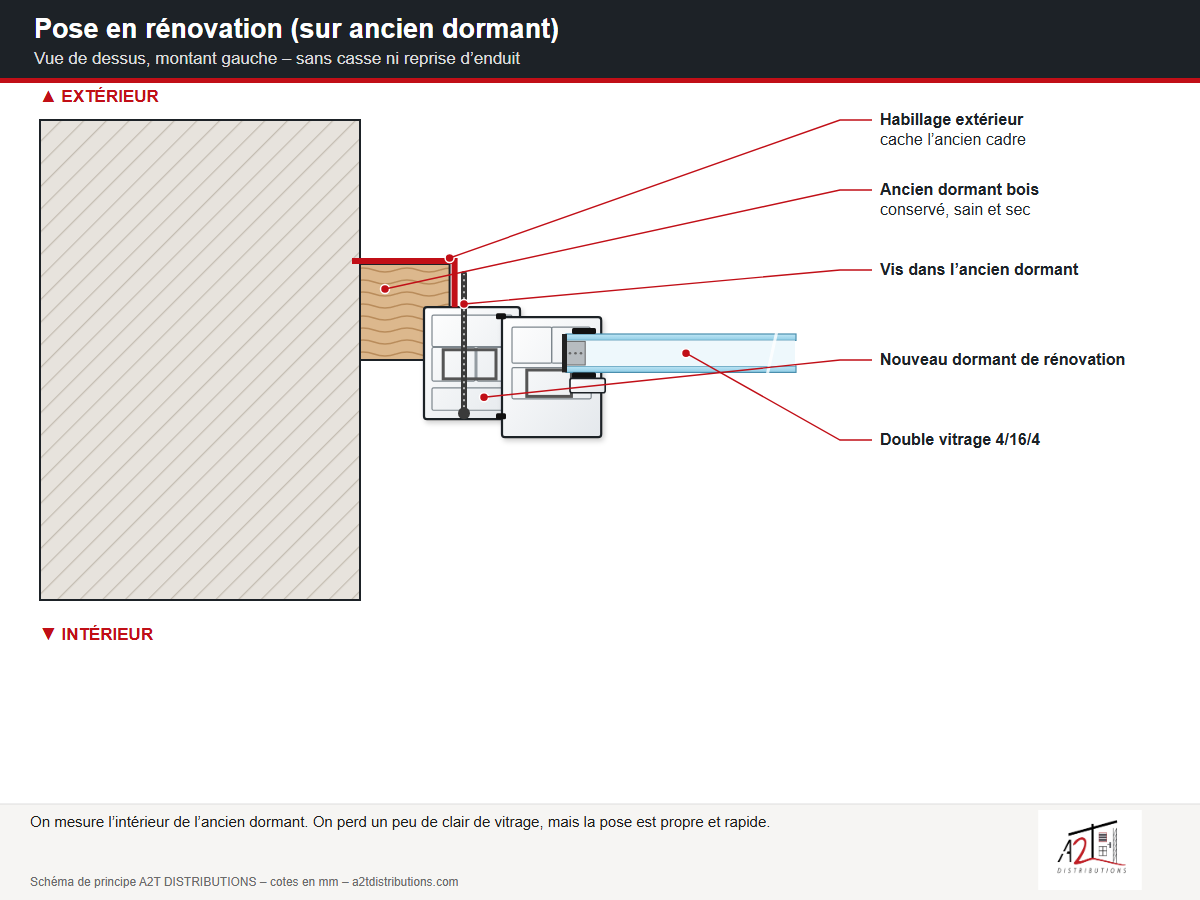Viewport: 1200px width, 900px height.
Task: Click 'Ancien dormant bois' legend label
Action: (x=959, y=189)
